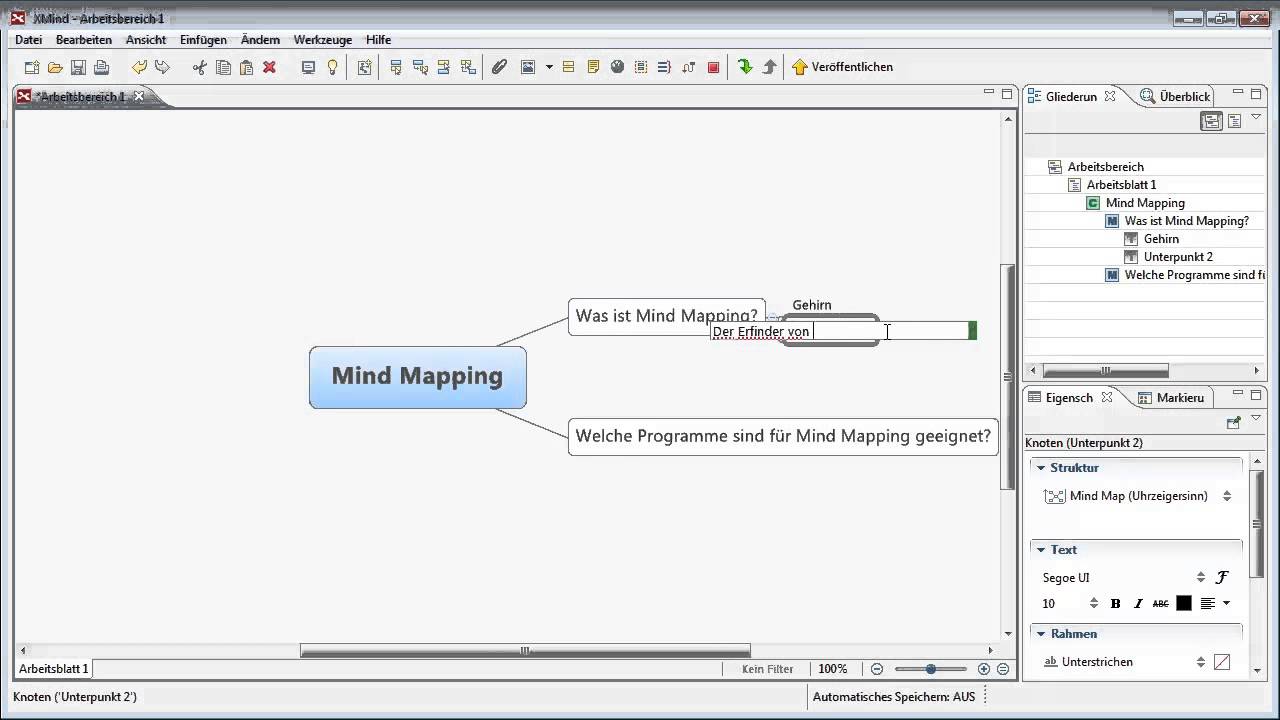The image size is (1280, 720).
Task: Open the Unterstrichen shape dropdown
Action: point(1201,662)
